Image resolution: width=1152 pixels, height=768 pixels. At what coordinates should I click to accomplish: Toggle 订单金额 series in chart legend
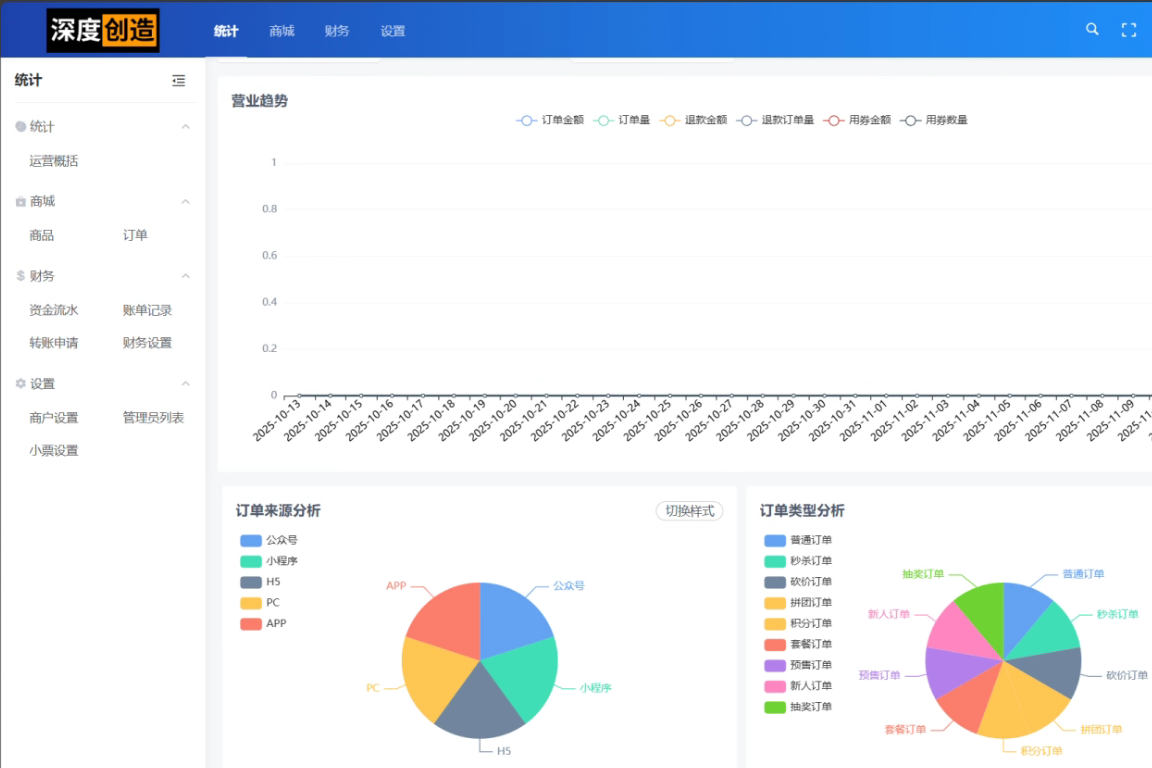[526, 120]
